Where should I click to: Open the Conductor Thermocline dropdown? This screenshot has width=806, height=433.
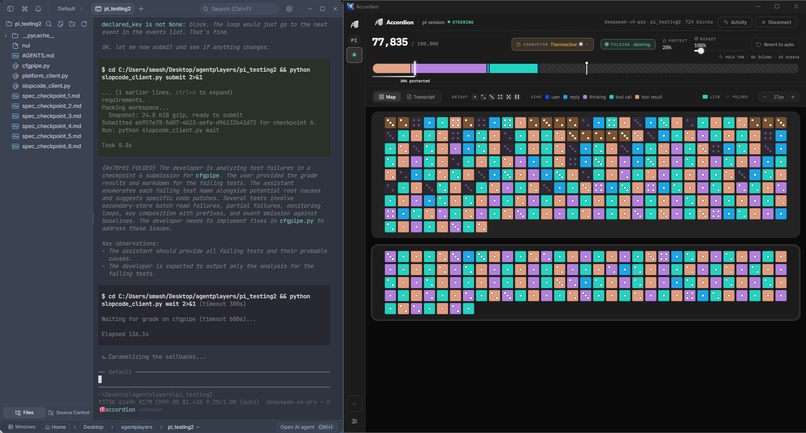pos(552,44)
